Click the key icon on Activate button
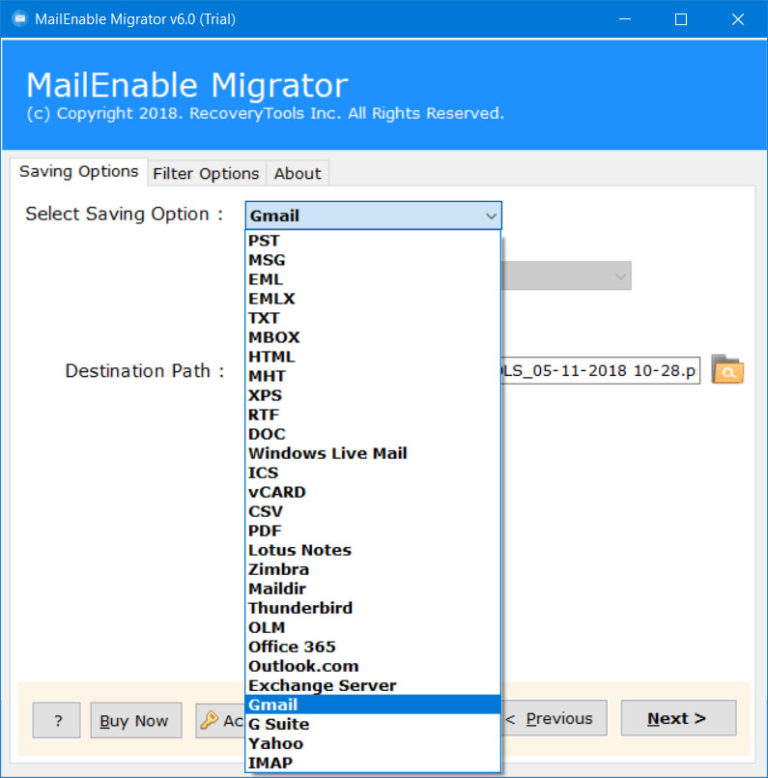The image size is (768, 778). tap(209, 720)
